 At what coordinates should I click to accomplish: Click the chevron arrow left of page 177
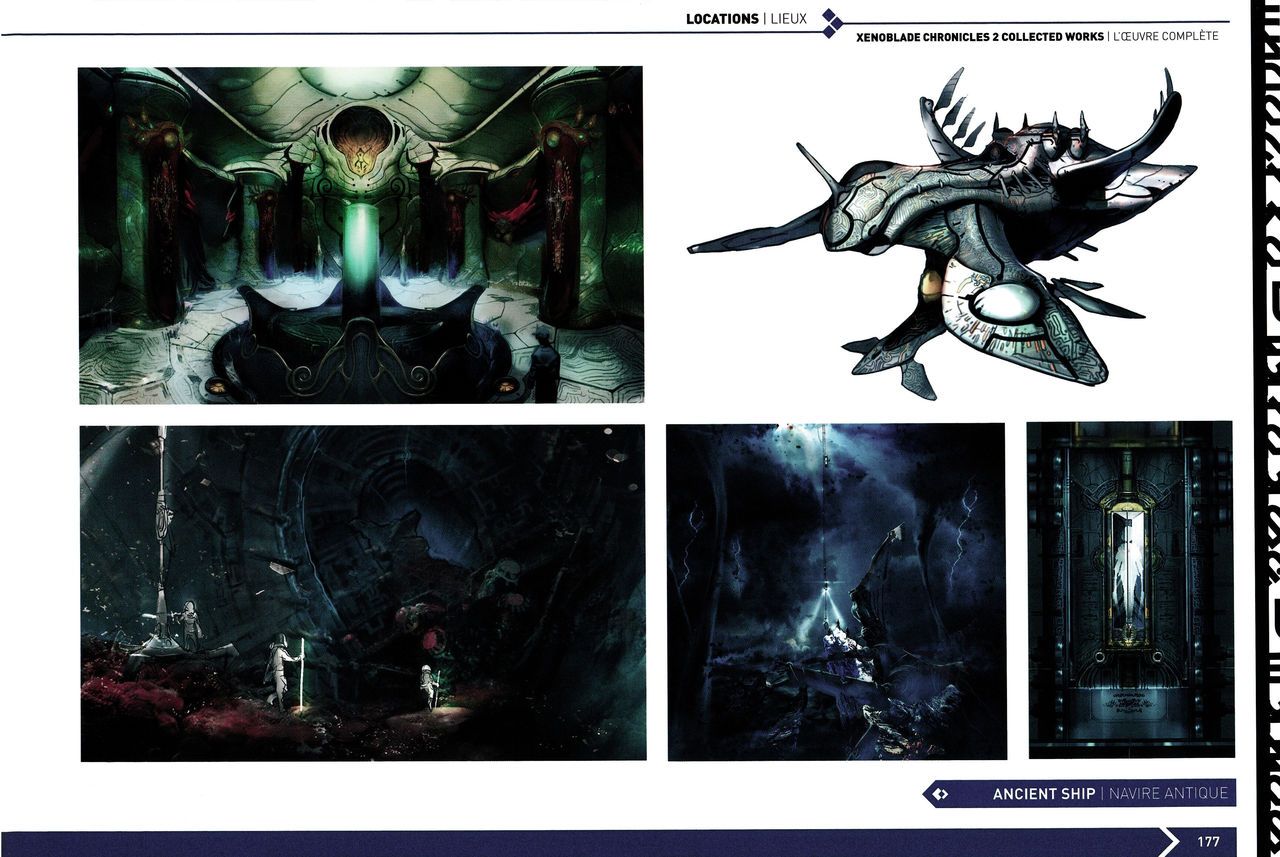click(x=1168, y=841)
